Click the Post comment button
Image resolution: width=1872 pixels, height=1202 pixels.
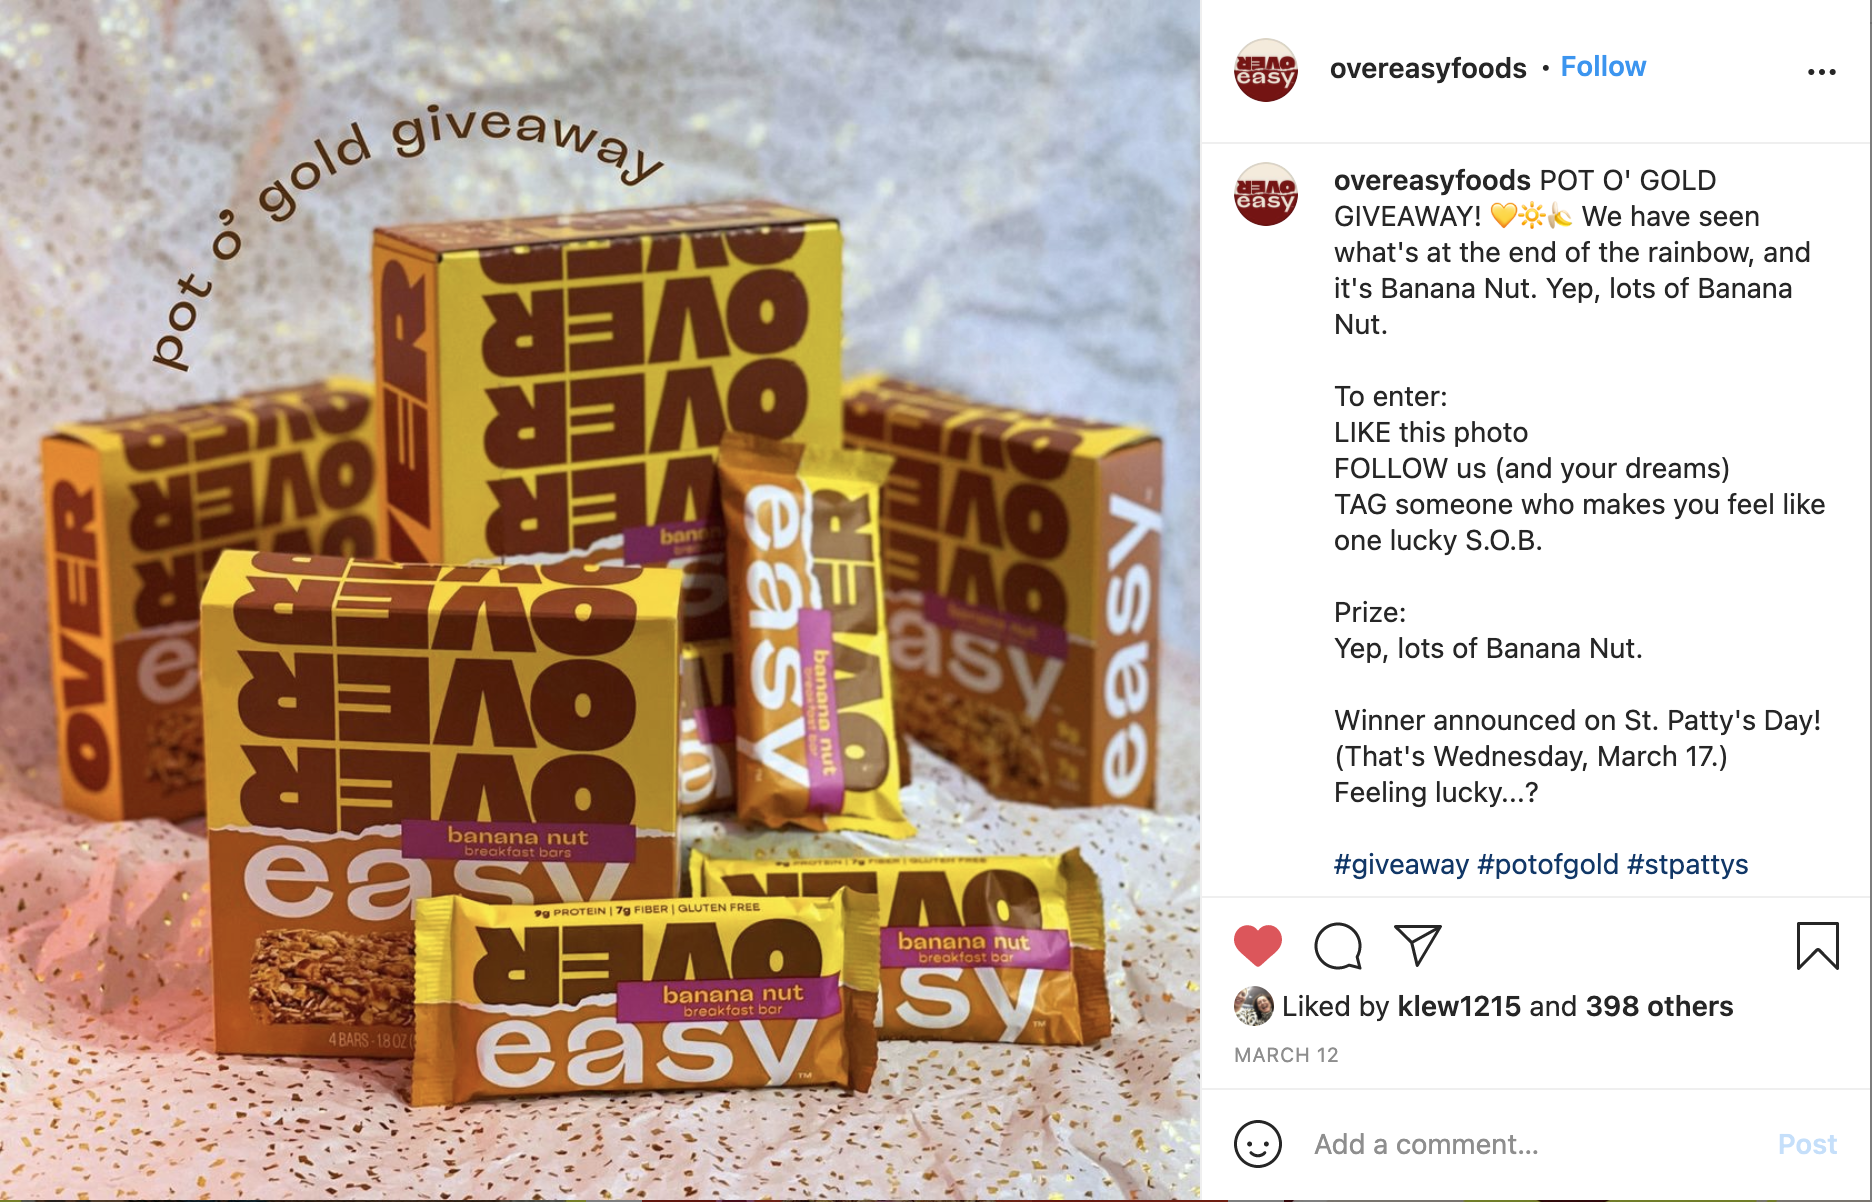click(1807, 1144)
